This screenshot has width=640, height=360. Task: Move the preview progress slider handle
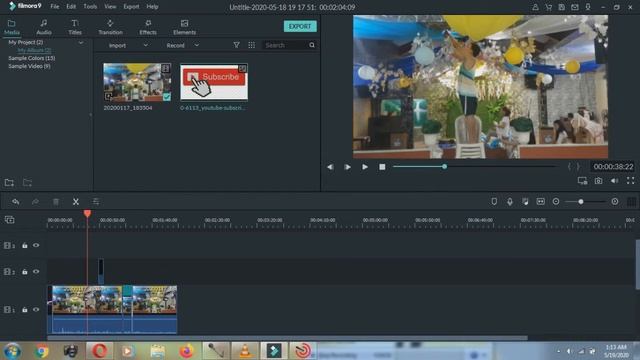point(444,167)
